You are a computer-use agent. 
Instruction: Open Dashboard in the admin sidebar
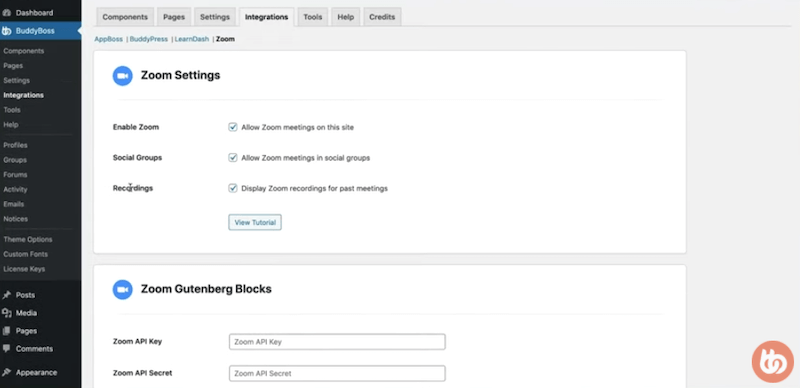(x=34, y=13)
